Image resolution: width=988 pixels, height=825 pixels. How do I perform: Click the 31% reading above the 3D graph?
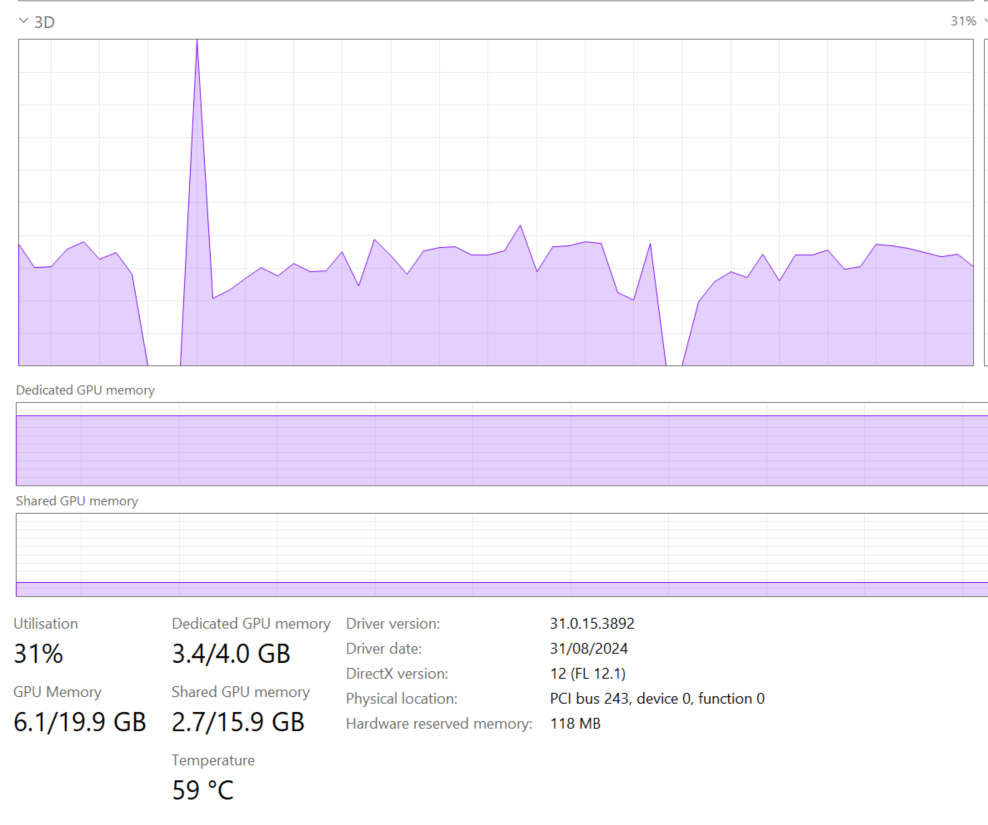[x=962, y=21]
